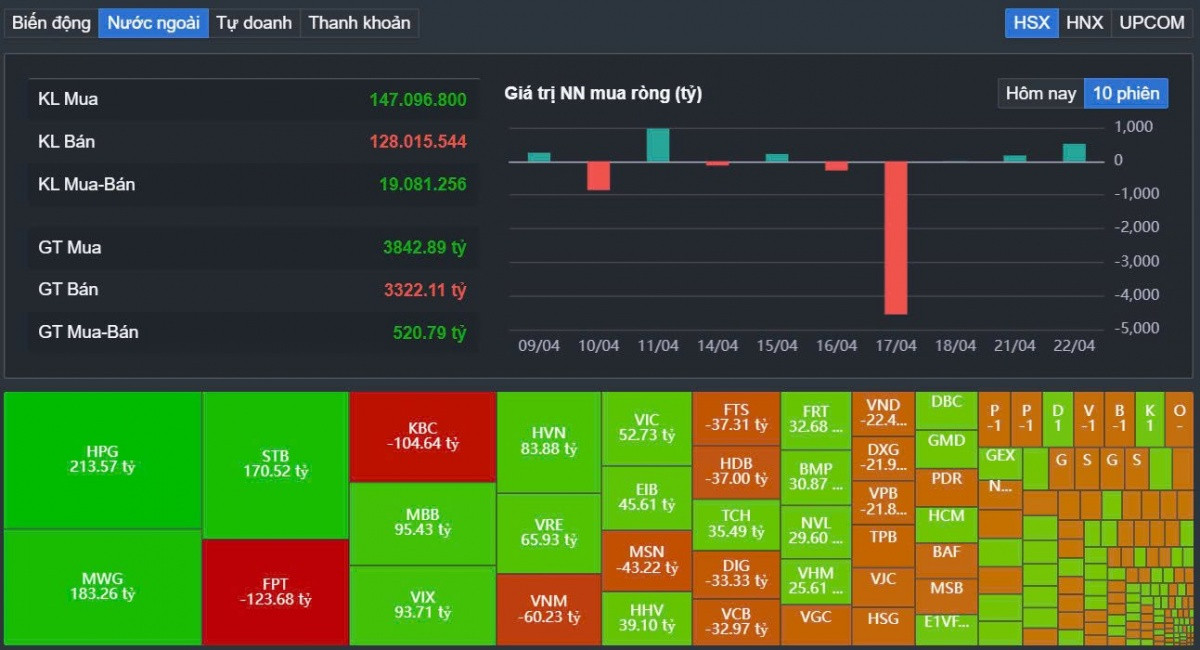
Task: Click the KBC -104.64 tỷ tile
Action: point(422,436)
